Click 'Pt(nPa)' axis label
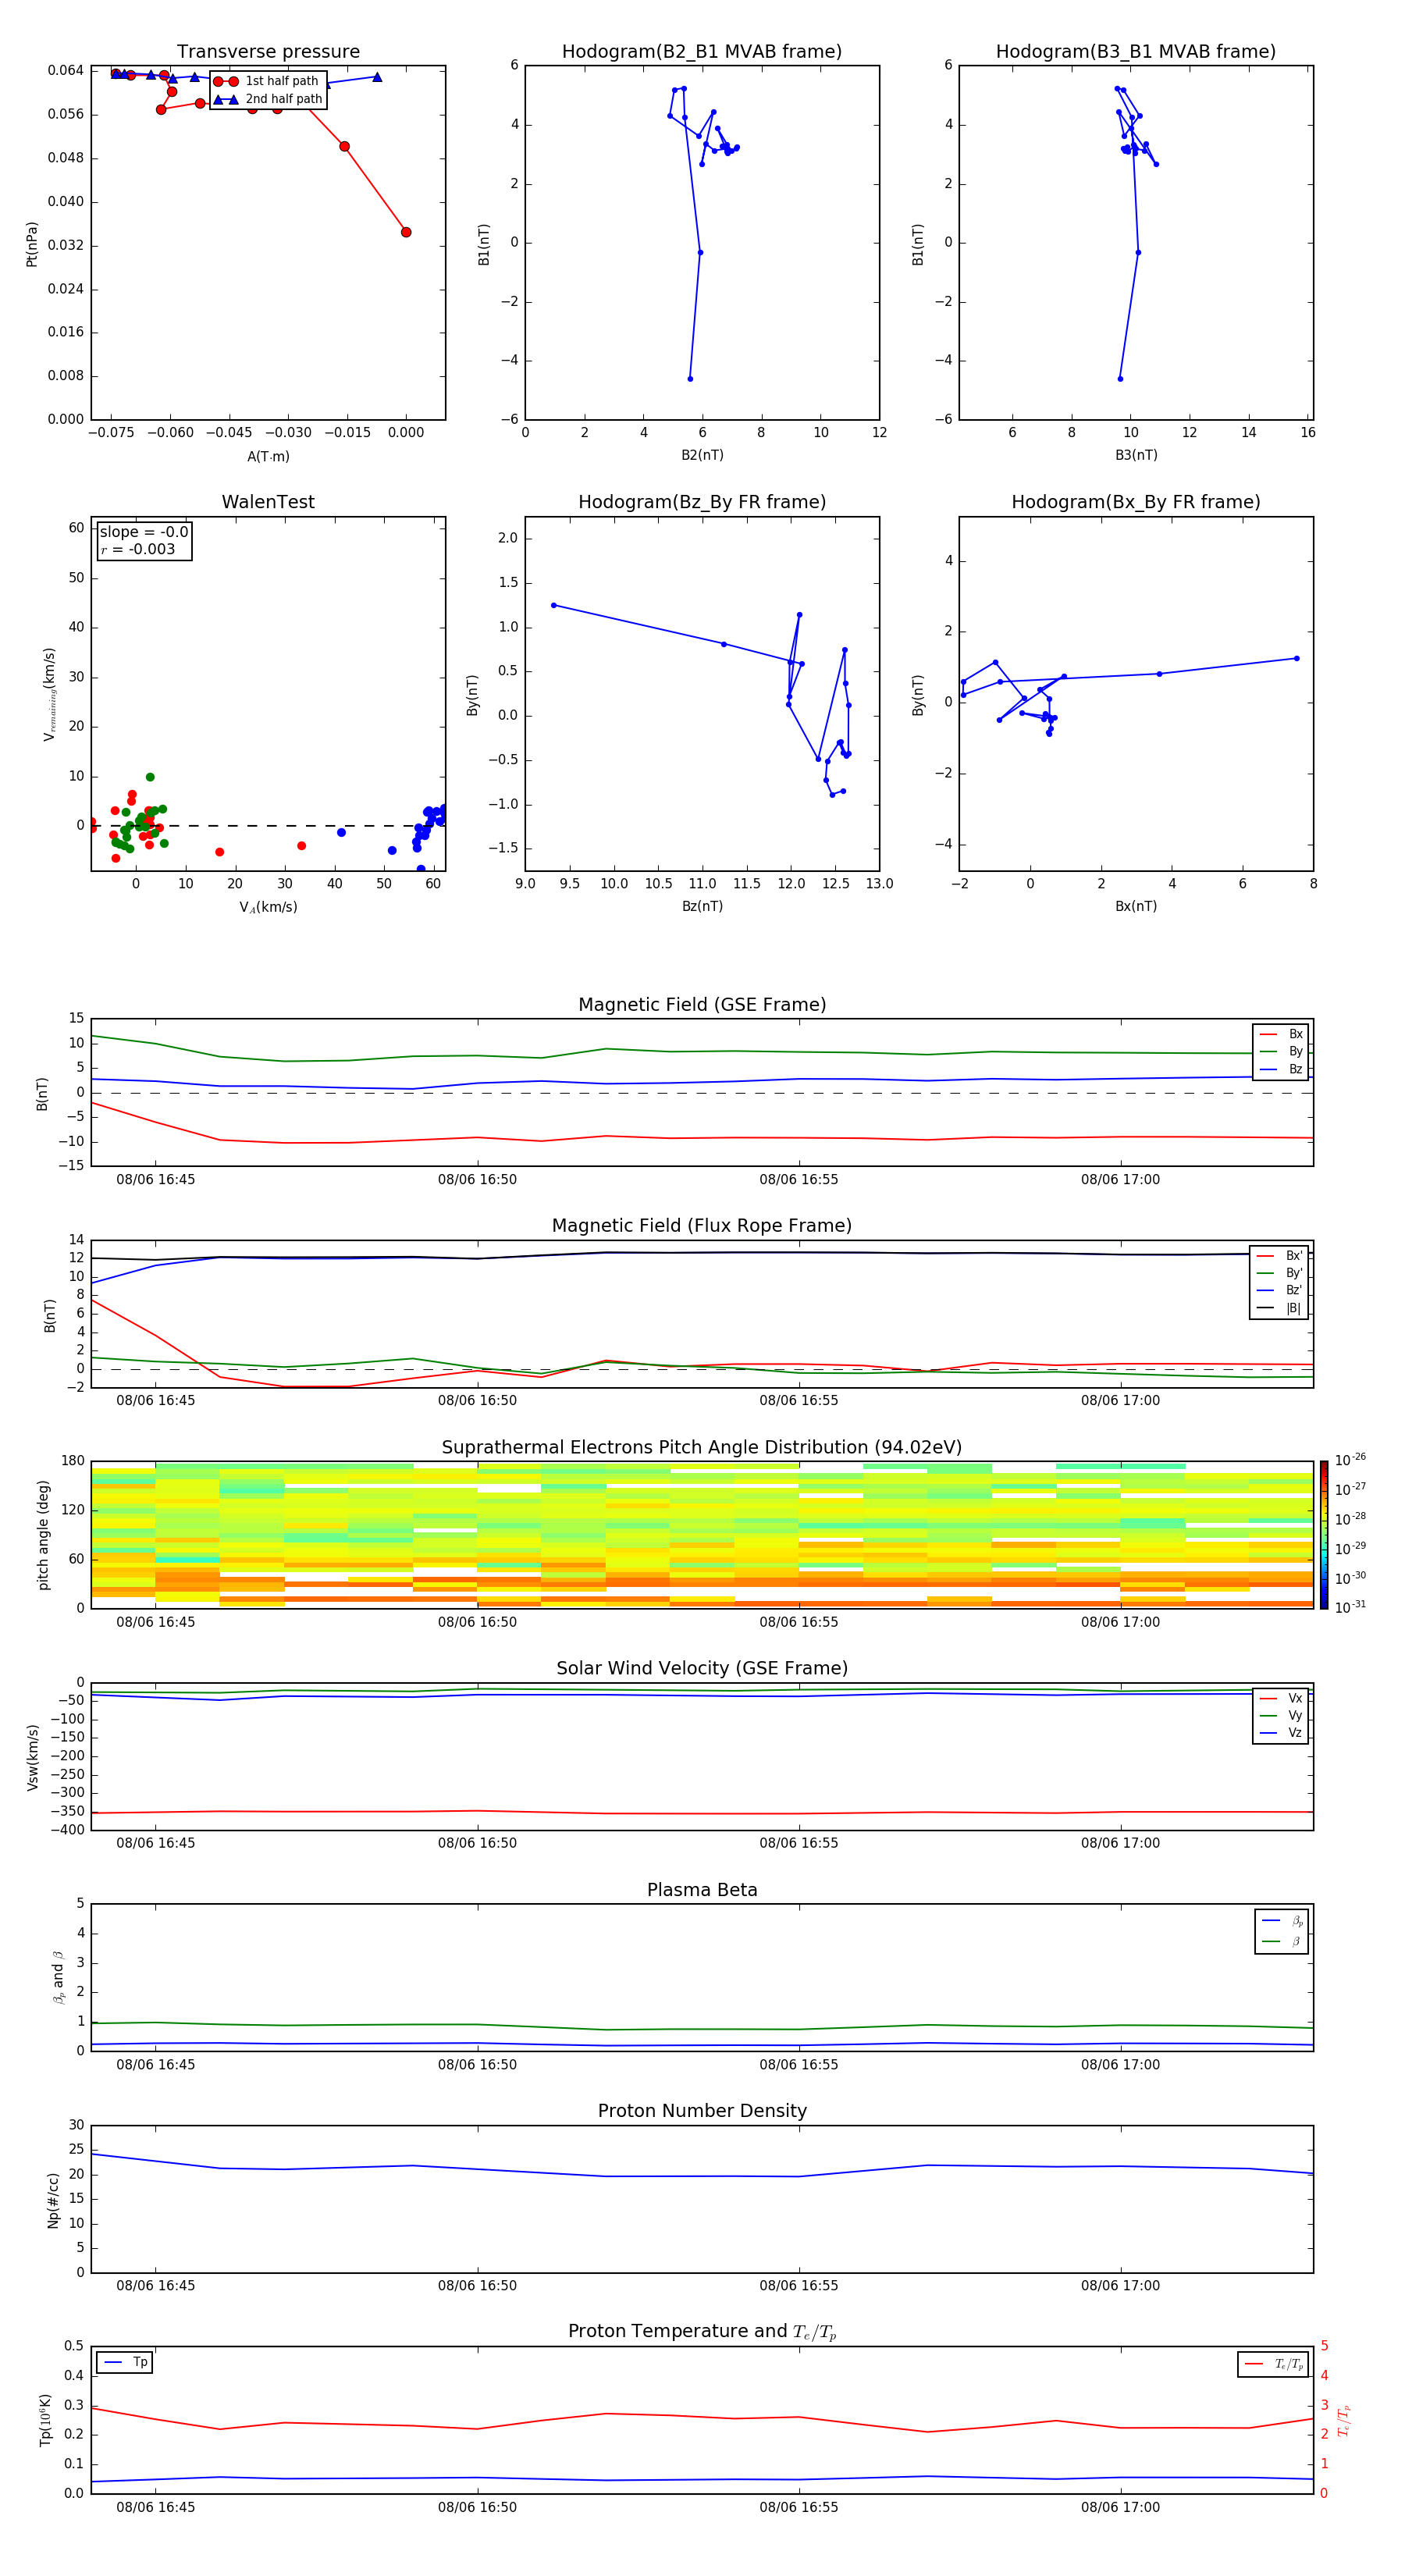The height and width of the screenshot is (2576, 1405). 32,244
